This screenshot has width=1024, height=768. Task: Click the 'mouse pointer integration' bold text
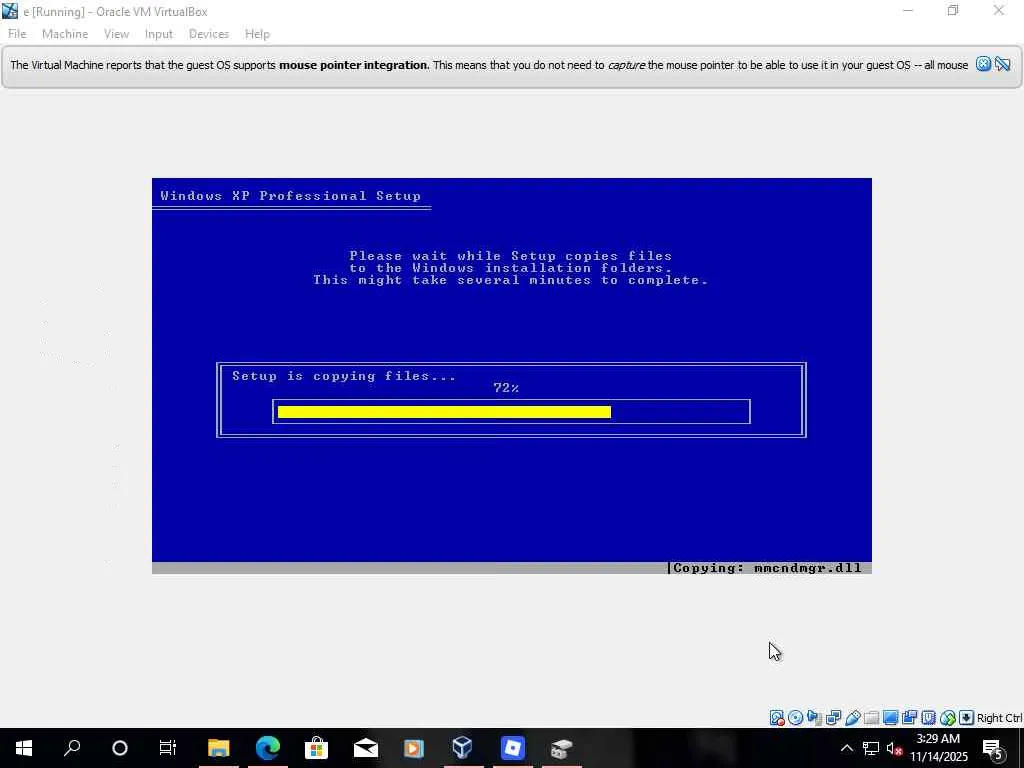[354, 65]
